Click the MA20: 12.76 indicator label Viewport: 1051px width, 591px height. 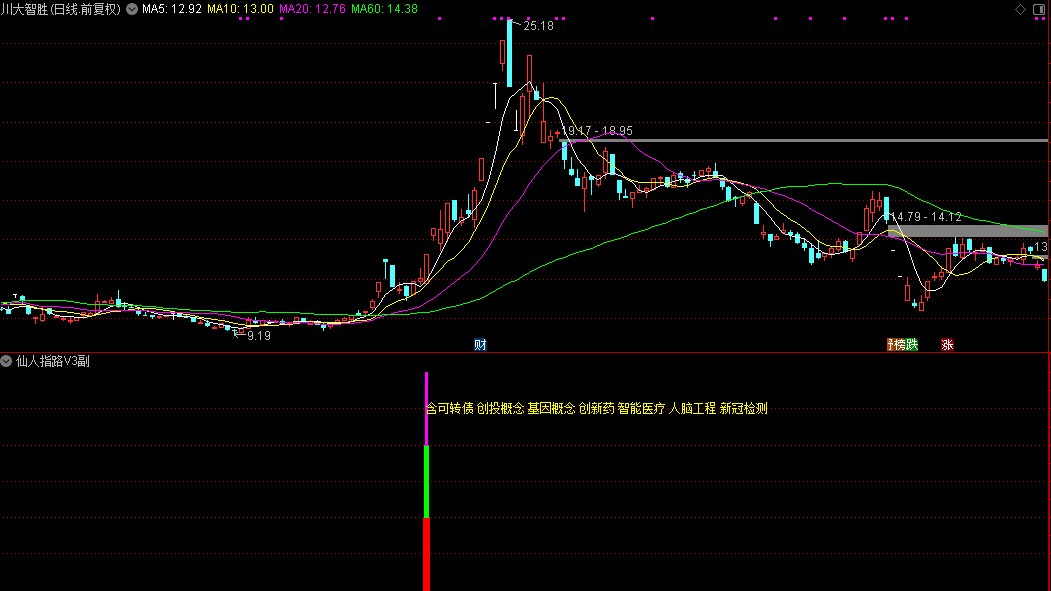(x=312, y=9)
